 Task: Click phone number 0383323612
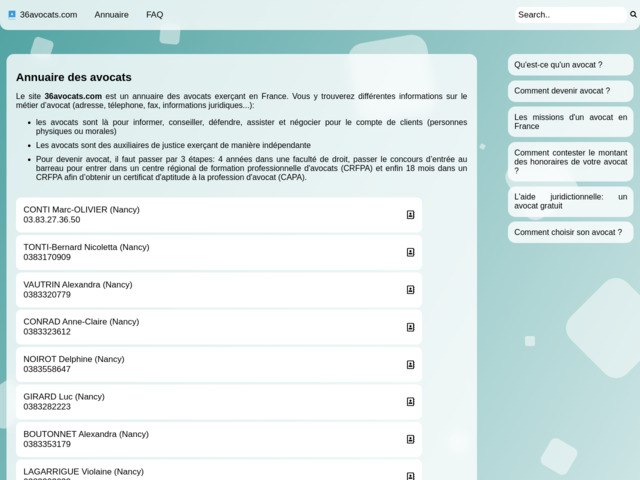pyautogui.click(x=47, y=332)
